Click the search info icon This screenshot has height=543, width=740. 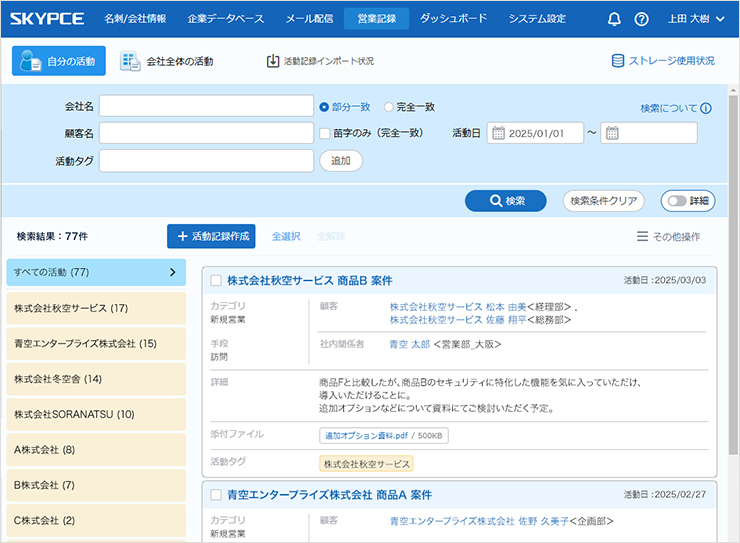706,108
